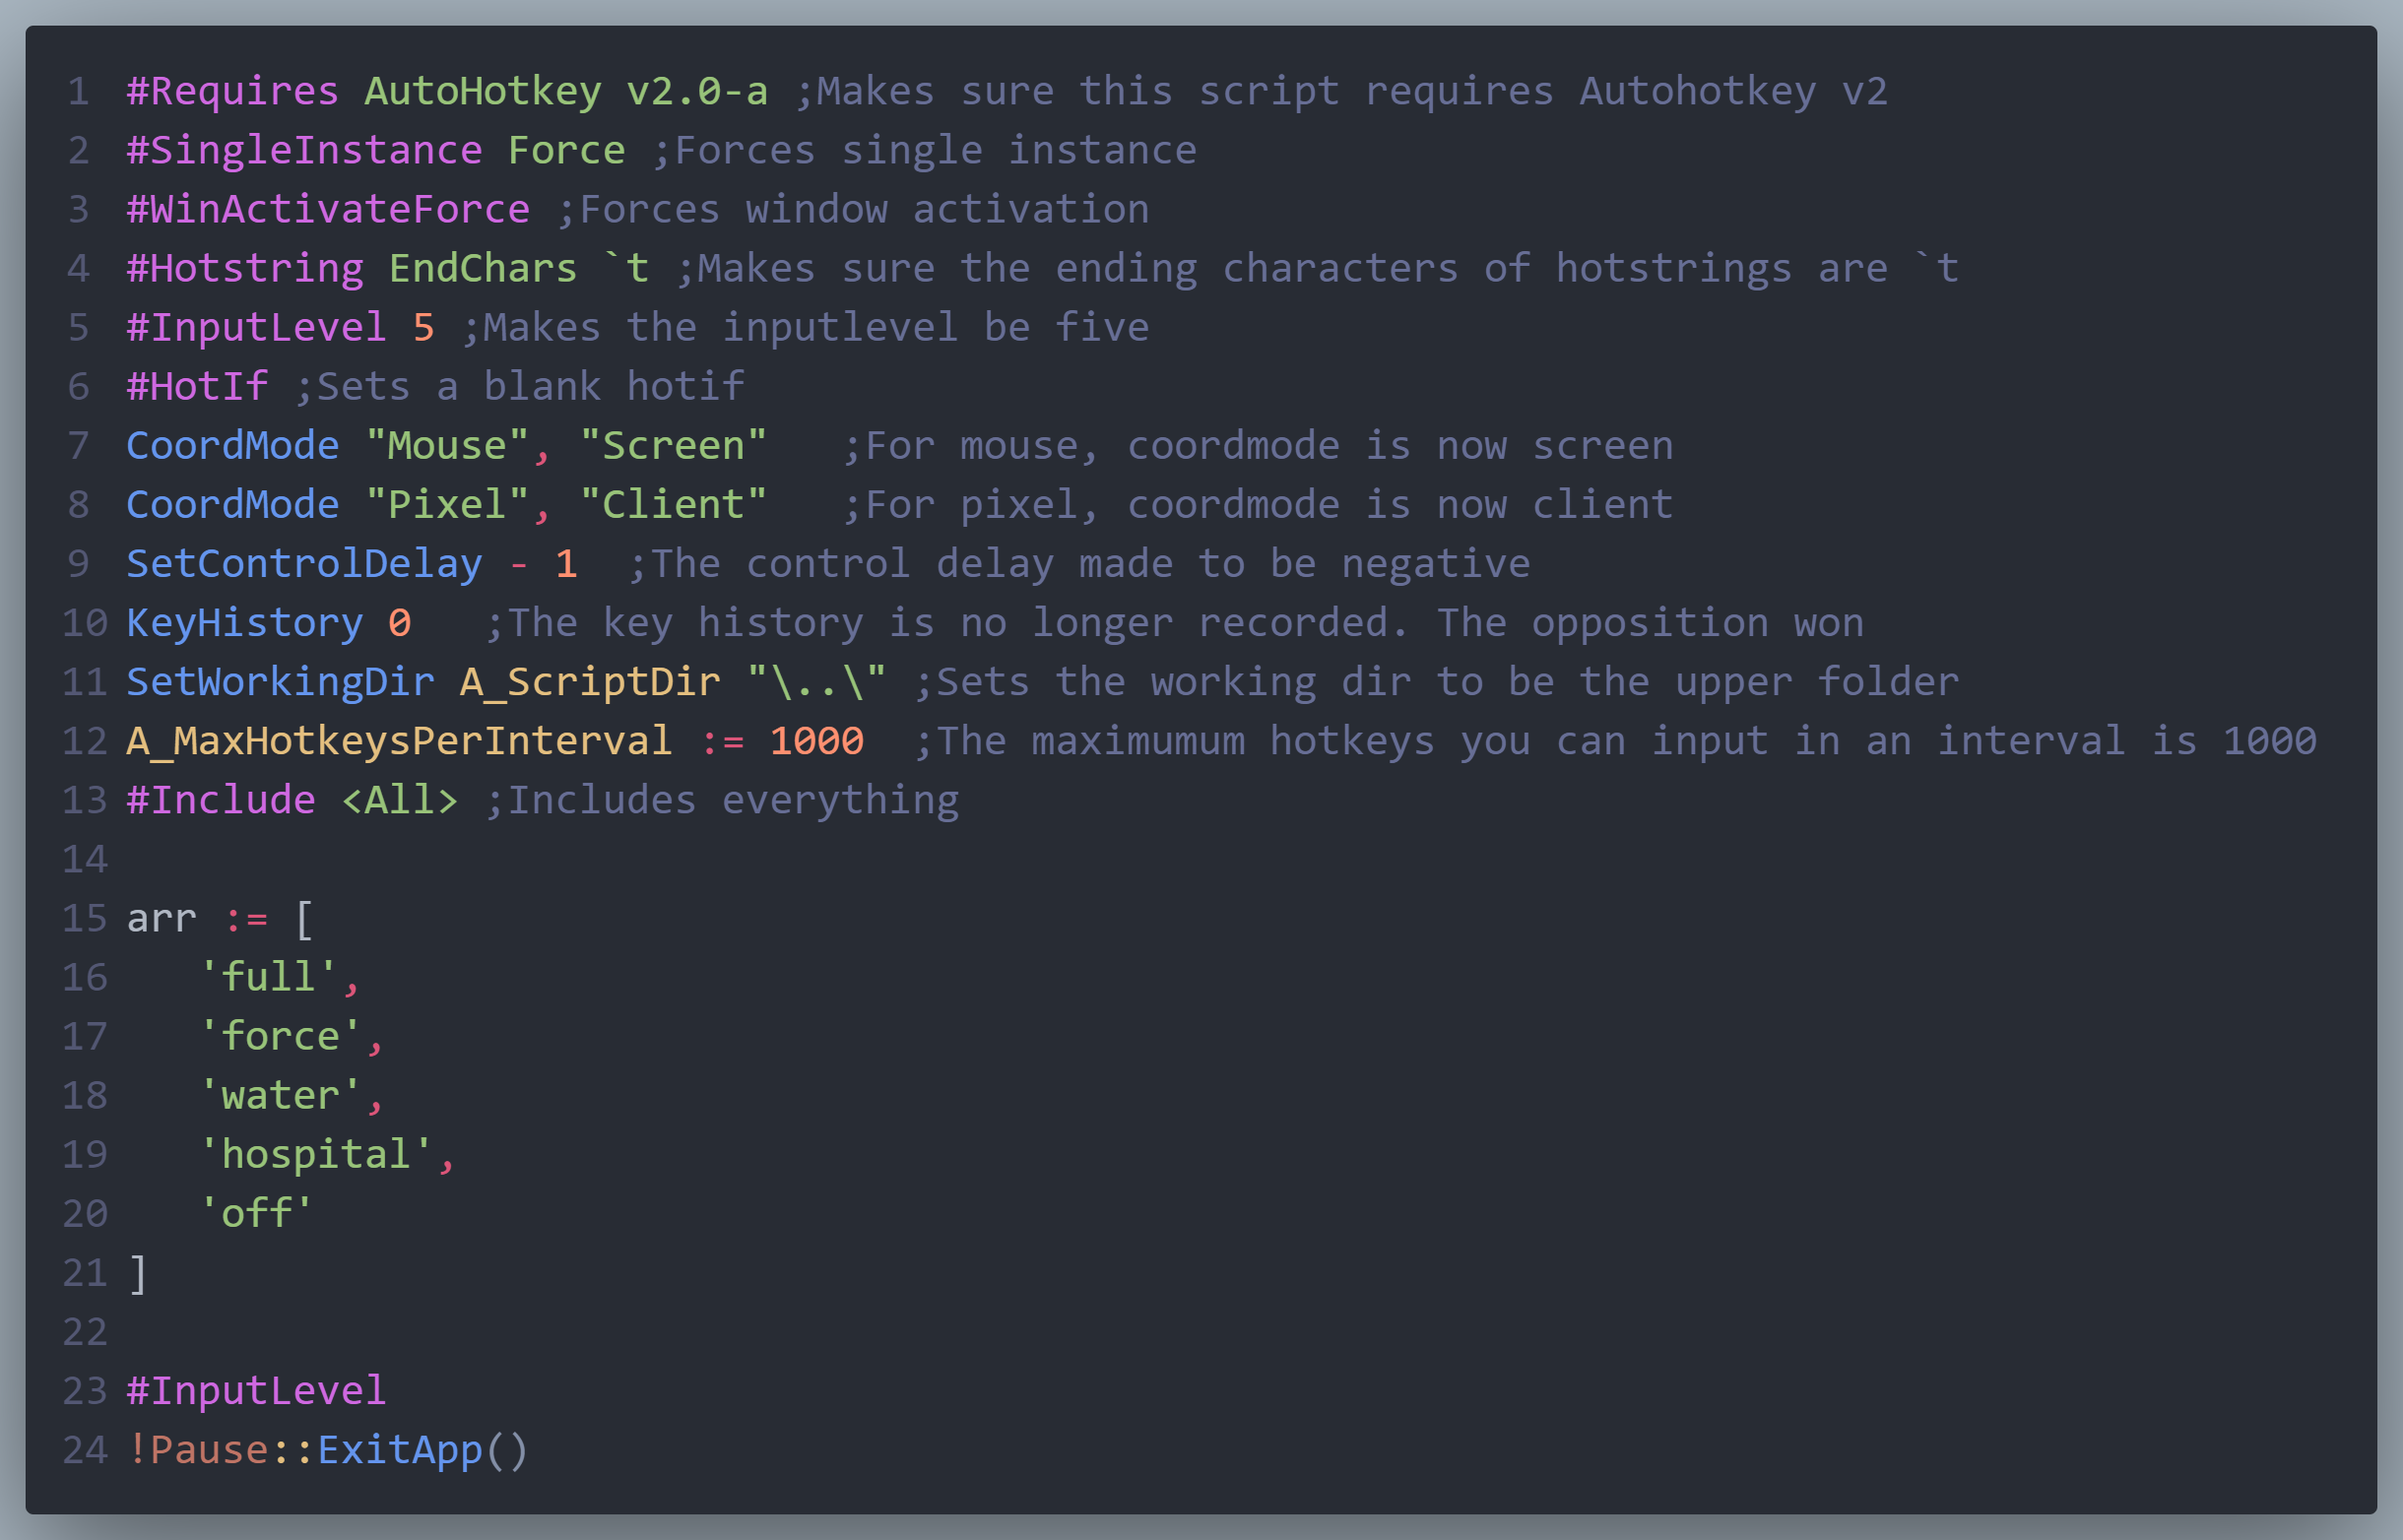Click '#Include' on line 13
This screenshot has width=2403, height=1540.
tap(221, 800)
